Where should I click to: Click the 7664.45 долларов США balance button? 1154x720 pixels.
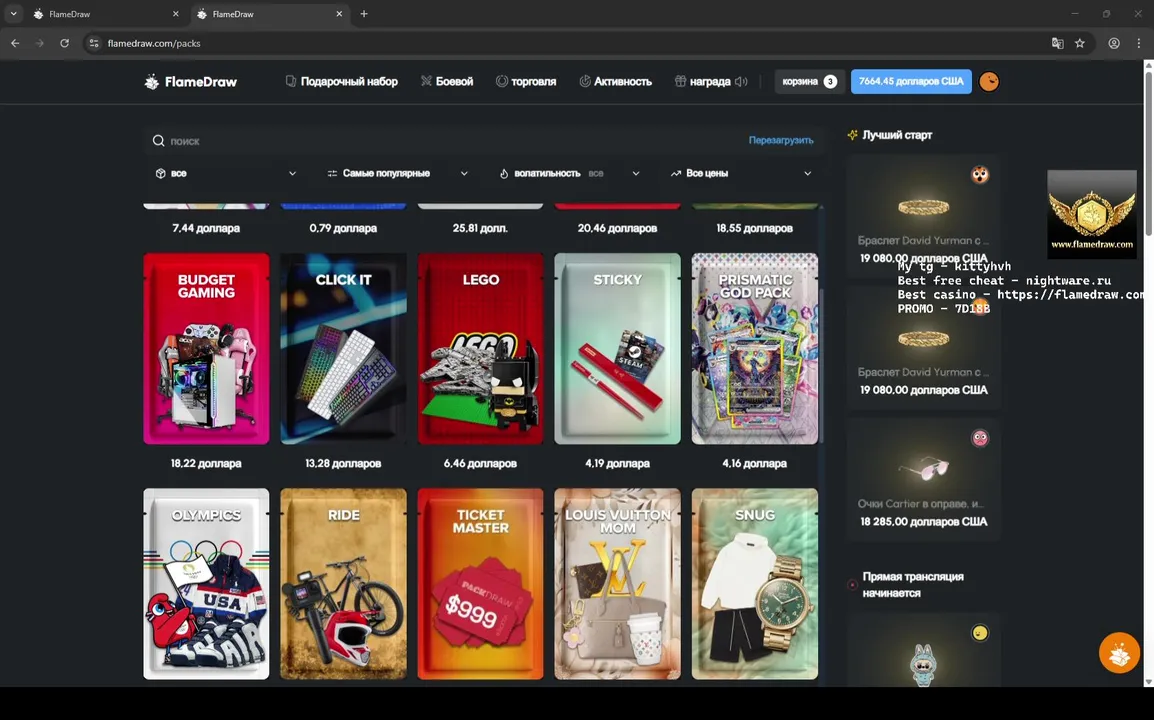click(911, 82)
